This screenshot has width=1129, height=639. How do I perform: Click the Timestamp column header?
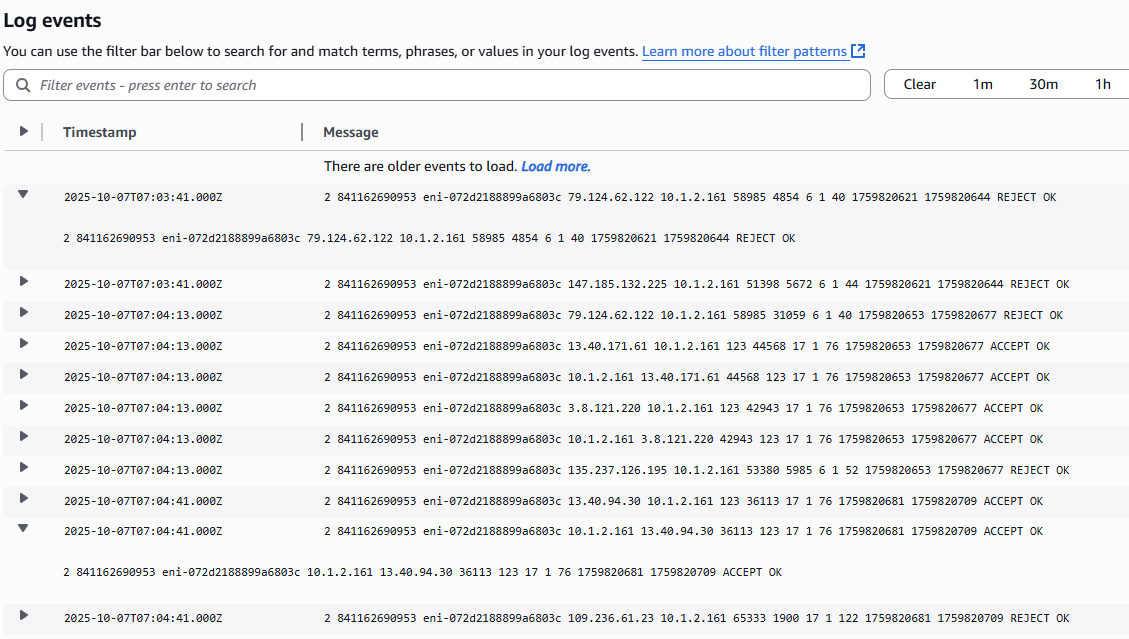(100, 132)
